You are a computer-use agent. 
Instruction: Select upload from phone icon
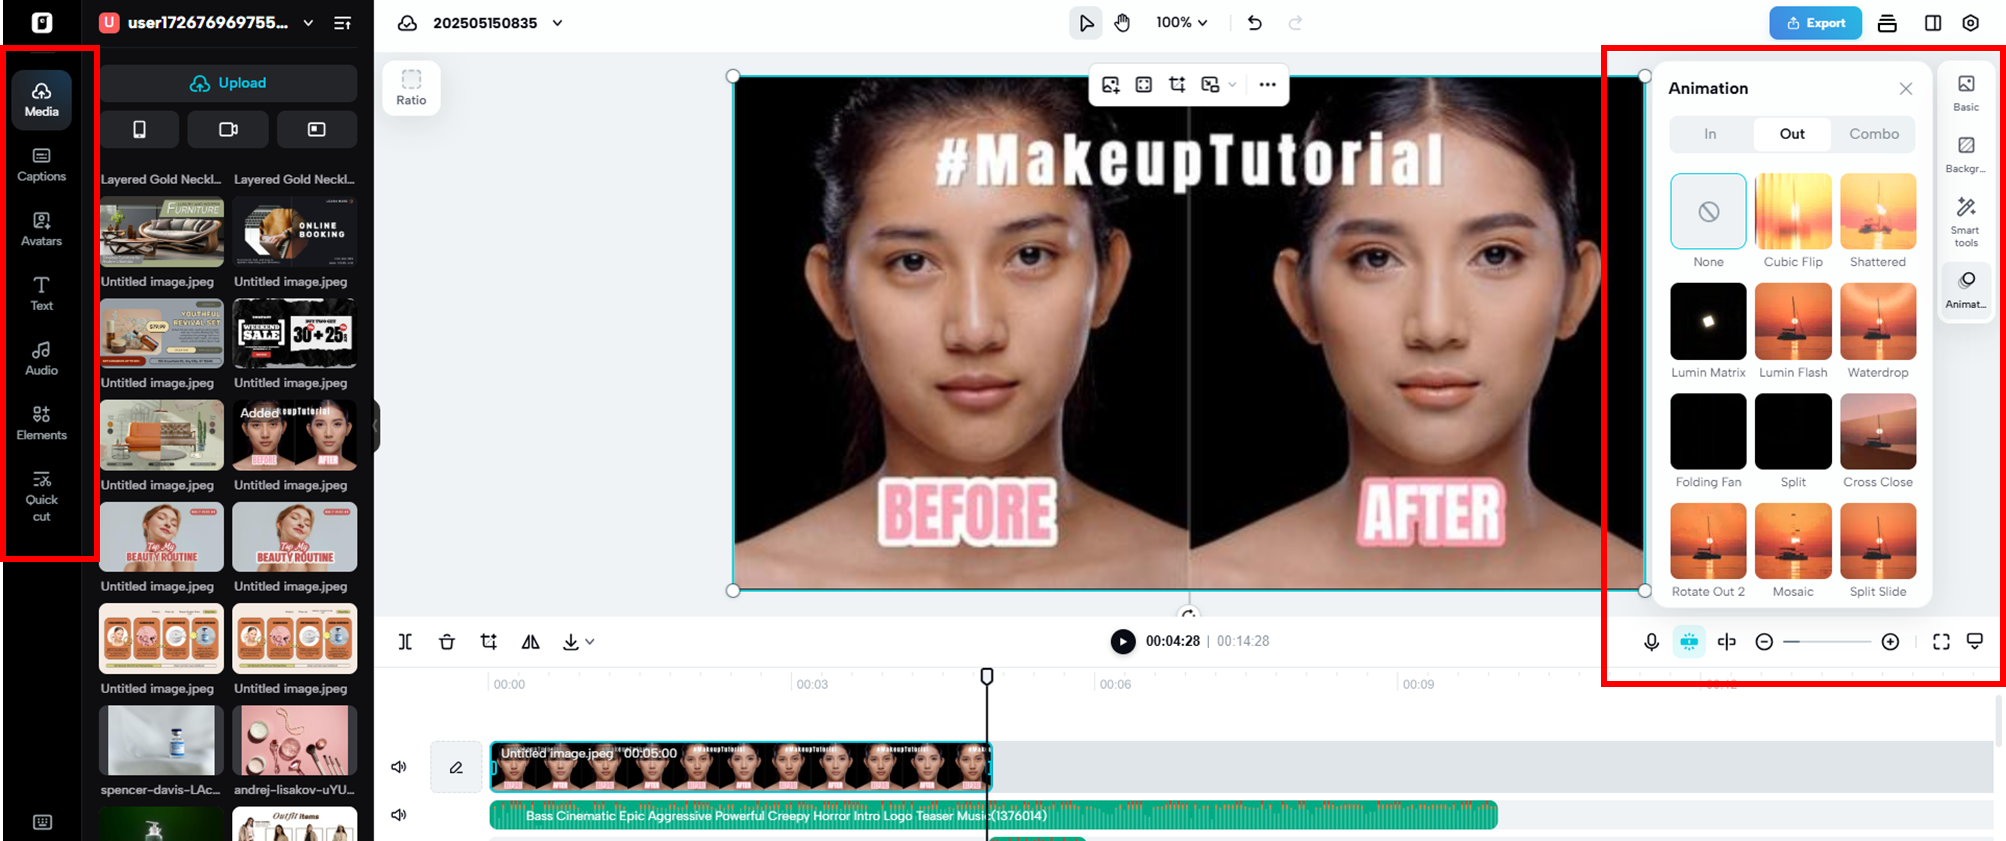tap(139, 129)
